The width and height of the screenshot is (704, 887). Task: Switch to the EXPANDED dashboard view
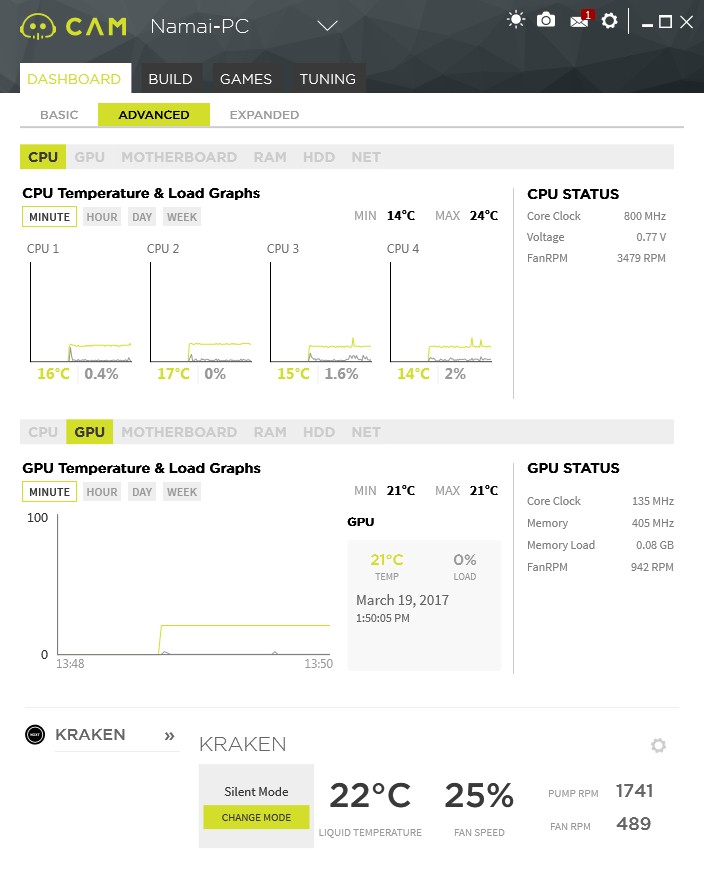click(264, 115)
